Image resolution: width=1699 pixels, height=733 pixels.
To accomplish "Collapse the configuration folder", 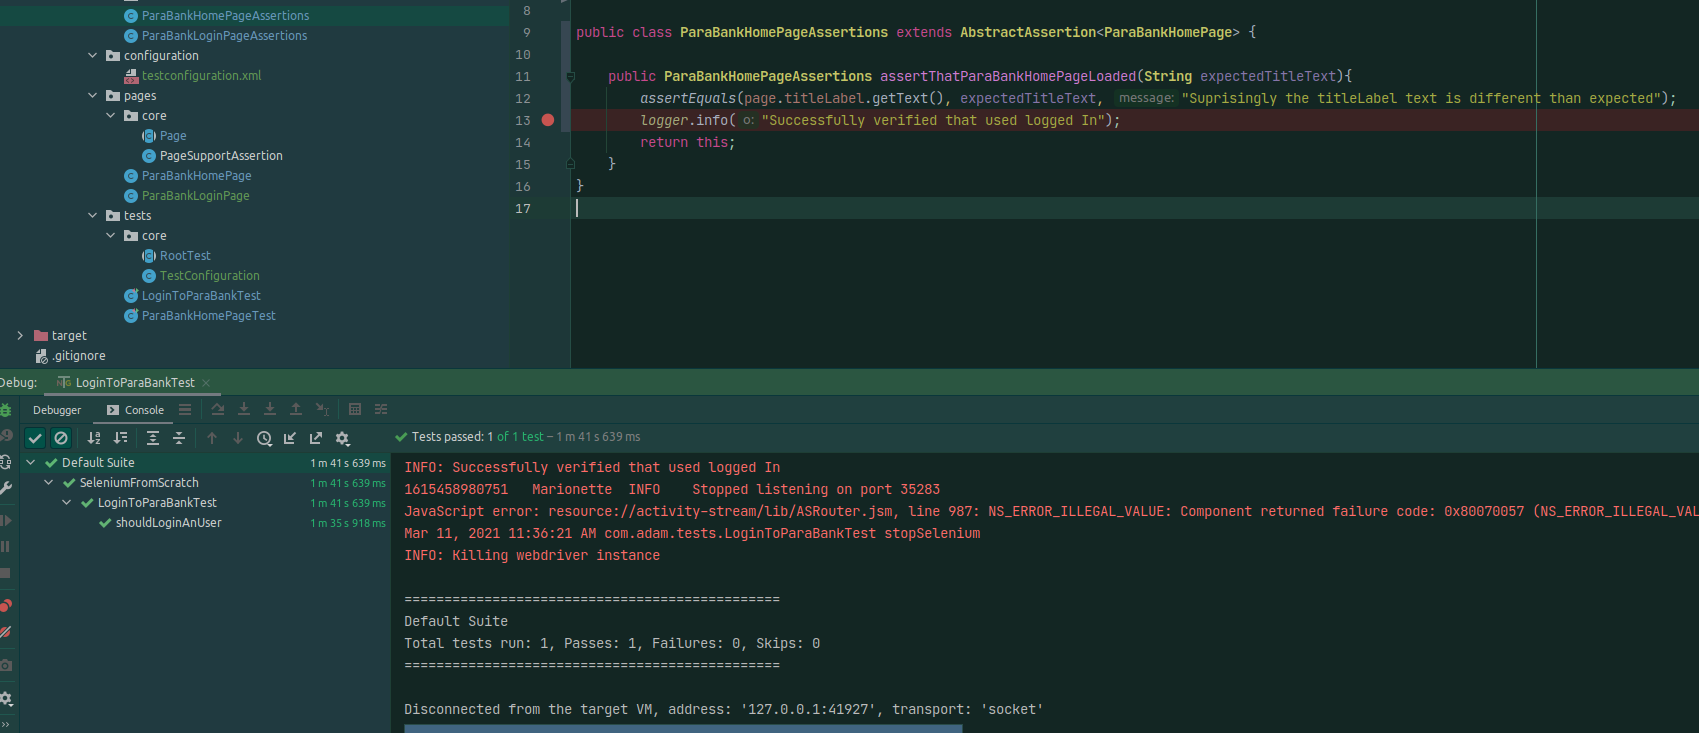I will click(x=93, y=56).
